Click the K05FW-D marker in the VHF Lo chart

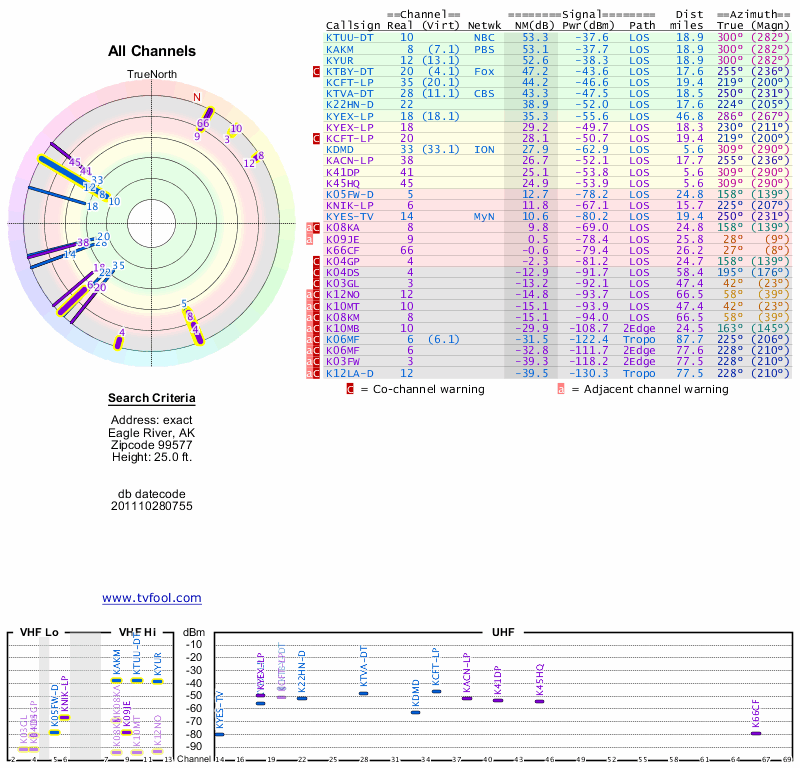coord(55,732)
